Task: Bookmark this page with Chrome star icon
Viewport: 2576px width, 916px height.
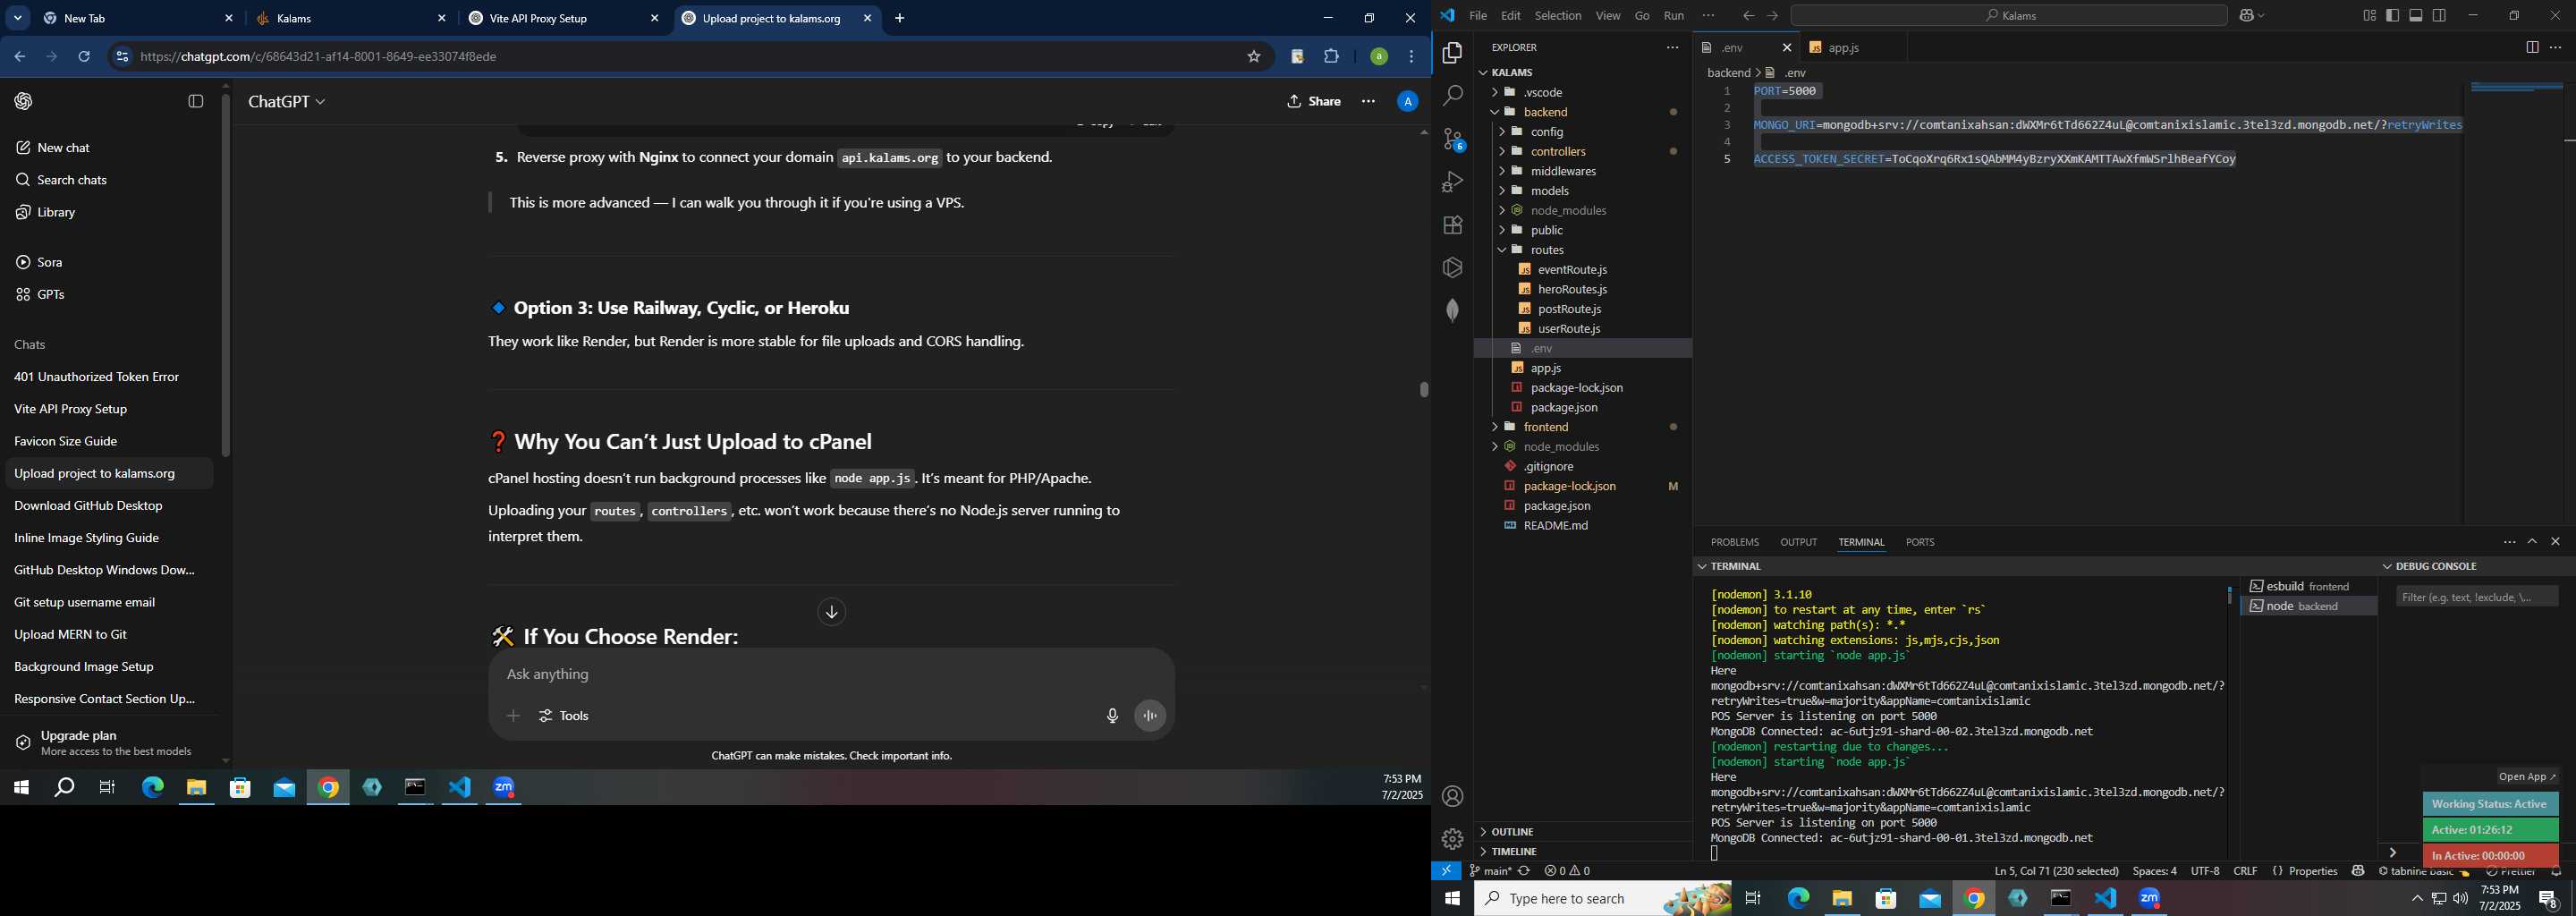Action: pos(1254,57)
